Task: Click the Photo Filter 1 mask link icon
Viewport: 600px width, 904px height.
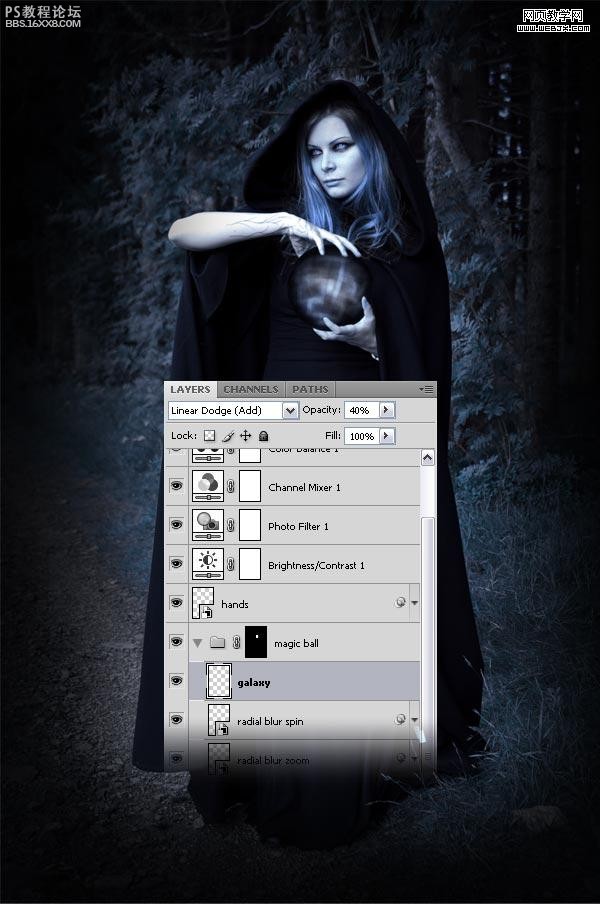Action: 231,526
